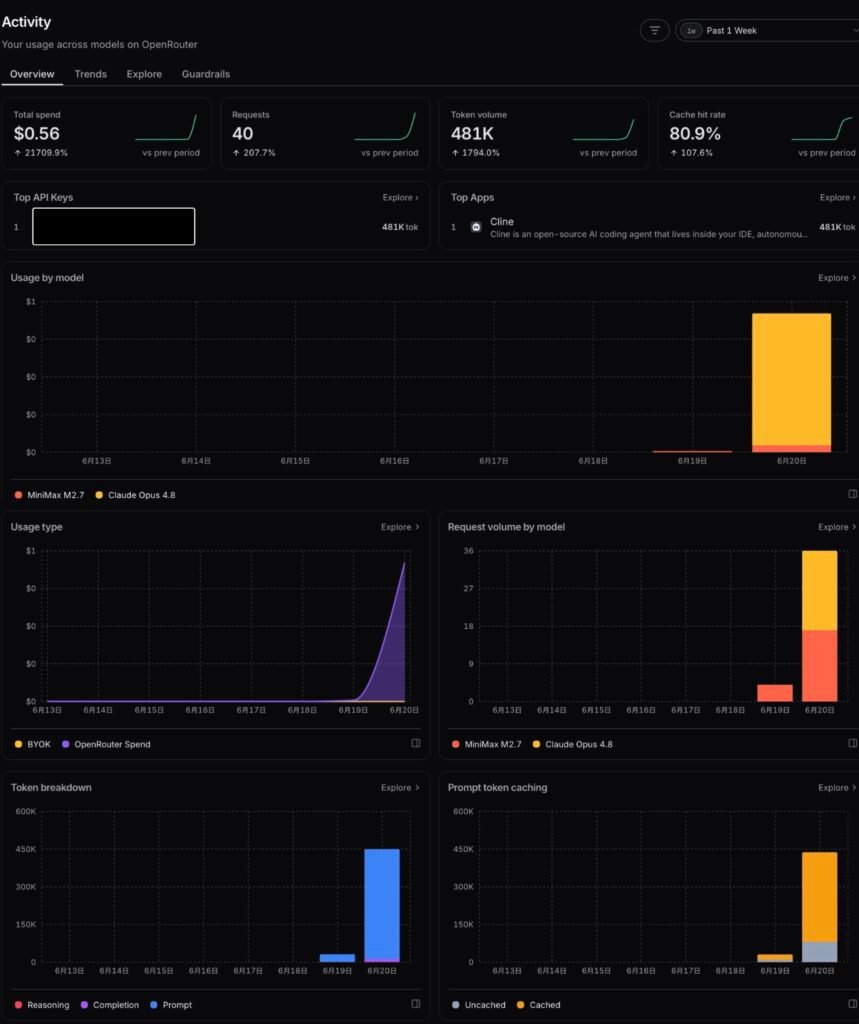
Task: Open the filter options icon button
Action: coord(654,31)
